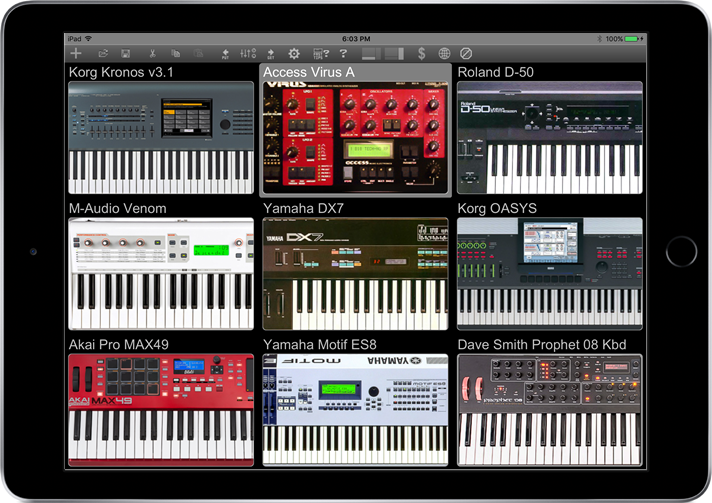This screenshot has height=503, width=712.
Task: Tap the Wi-Fi icon in status bar
Action: coord(89,39)
